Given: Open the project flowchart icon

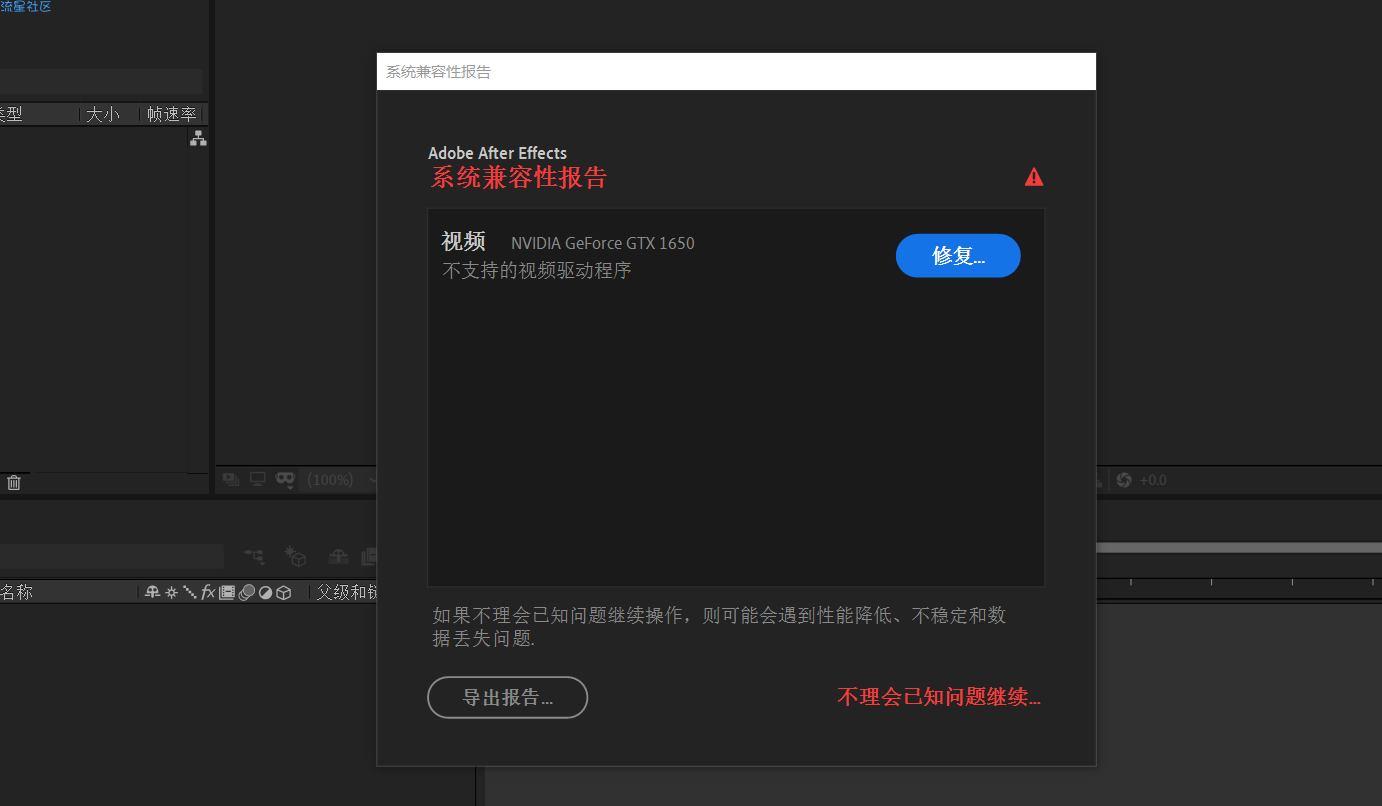Looking at the screenshot, I should coord(198,139).
